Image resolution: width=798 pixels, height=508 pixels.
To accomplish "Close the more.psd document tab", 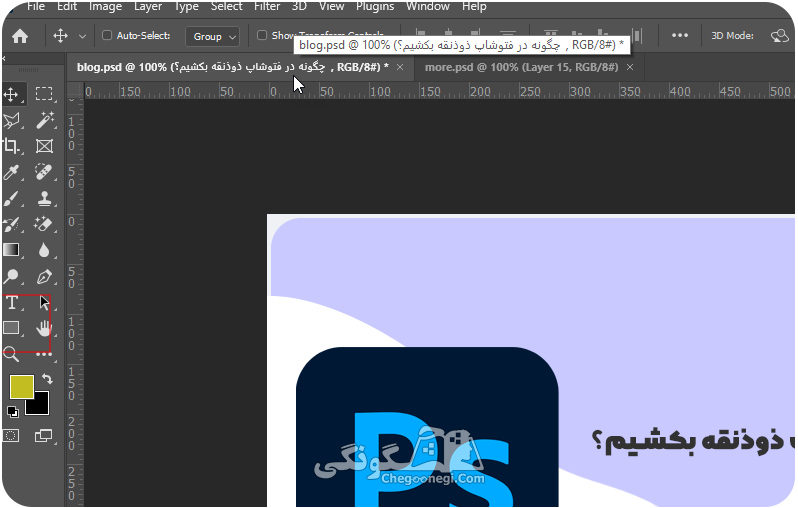I will coord(630,67).
